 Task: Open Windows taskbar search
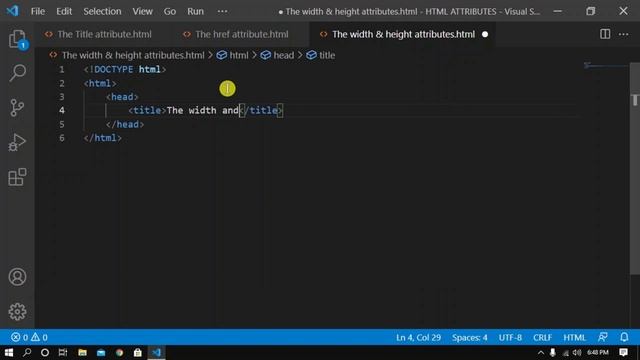(x=27, y=352)
